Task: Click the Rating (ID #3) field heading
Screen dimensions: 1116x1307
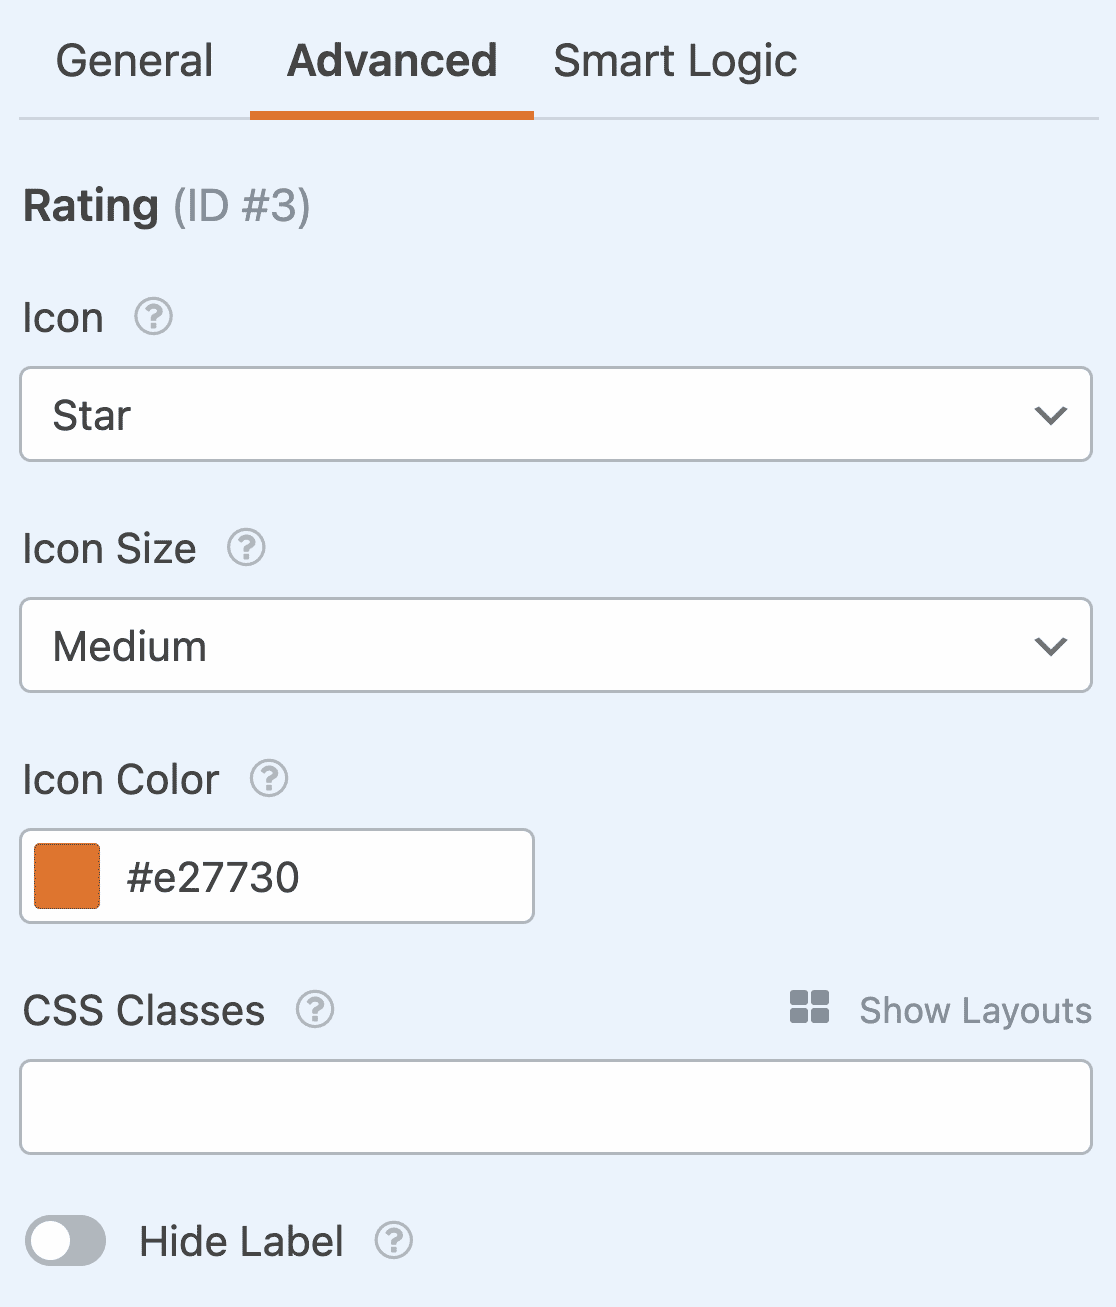Action: (x=166, y=206)
